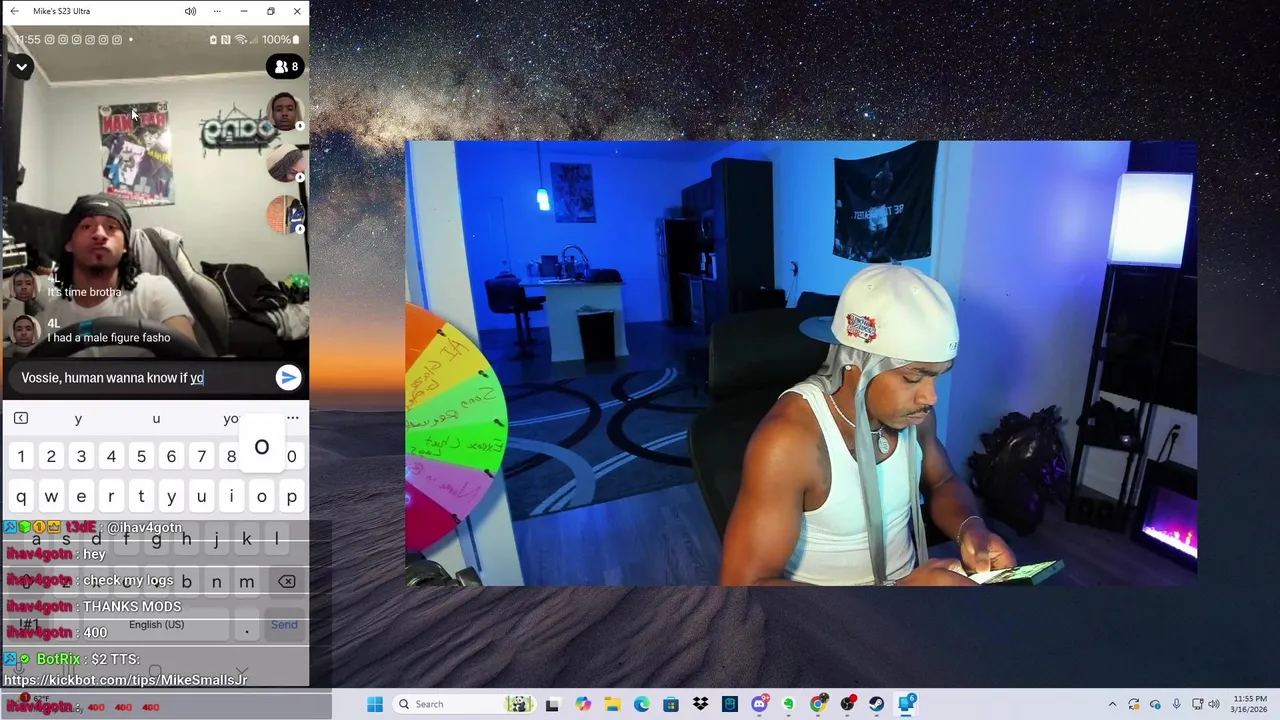Open Phone Link from the taskbar
1280x720 pixels.
pyautogui.click(x=907, y=704)
